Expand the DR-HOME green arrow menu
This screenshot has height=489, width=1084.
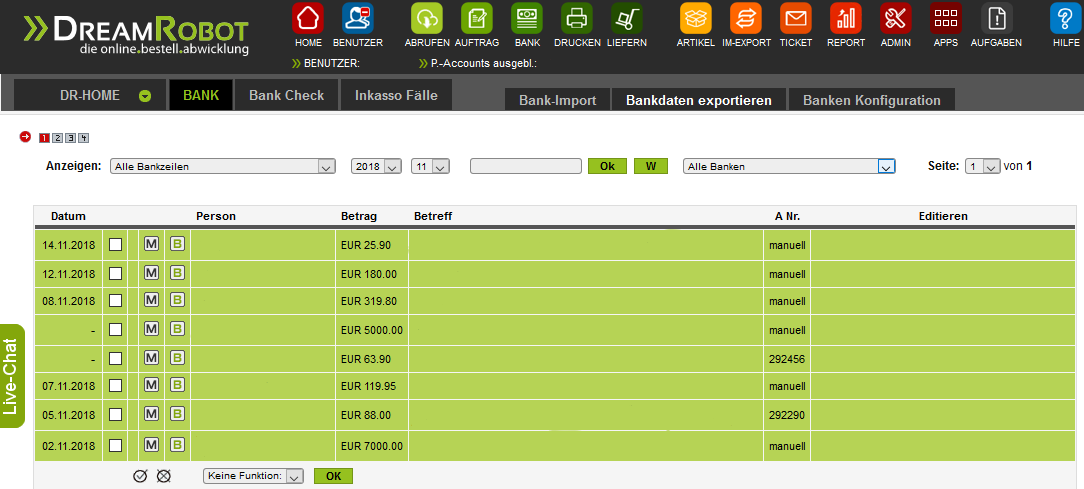click(145, 96)
